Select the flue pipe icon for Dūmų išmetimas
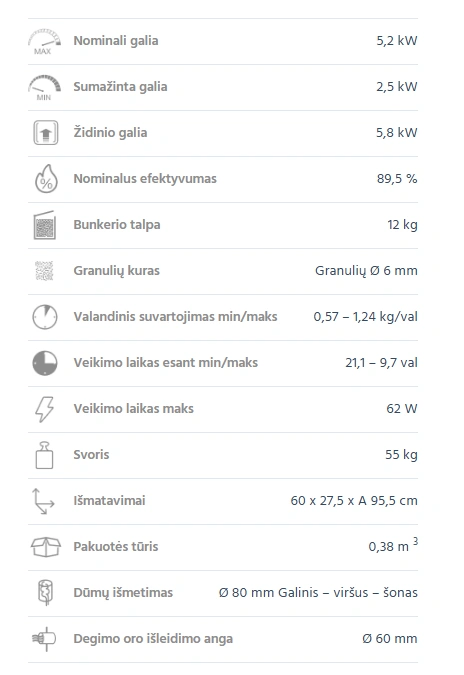Viewport: 464px width, 675px height. coord(46,593)
